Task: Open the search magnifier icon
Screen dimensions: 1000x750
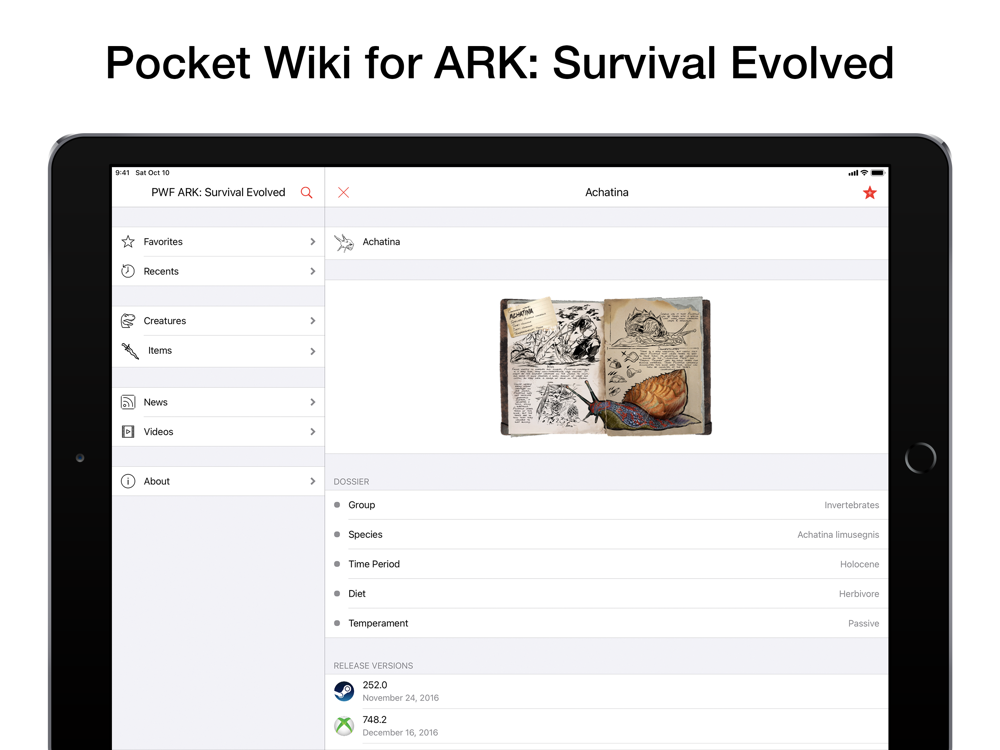Action: [307, 193]
